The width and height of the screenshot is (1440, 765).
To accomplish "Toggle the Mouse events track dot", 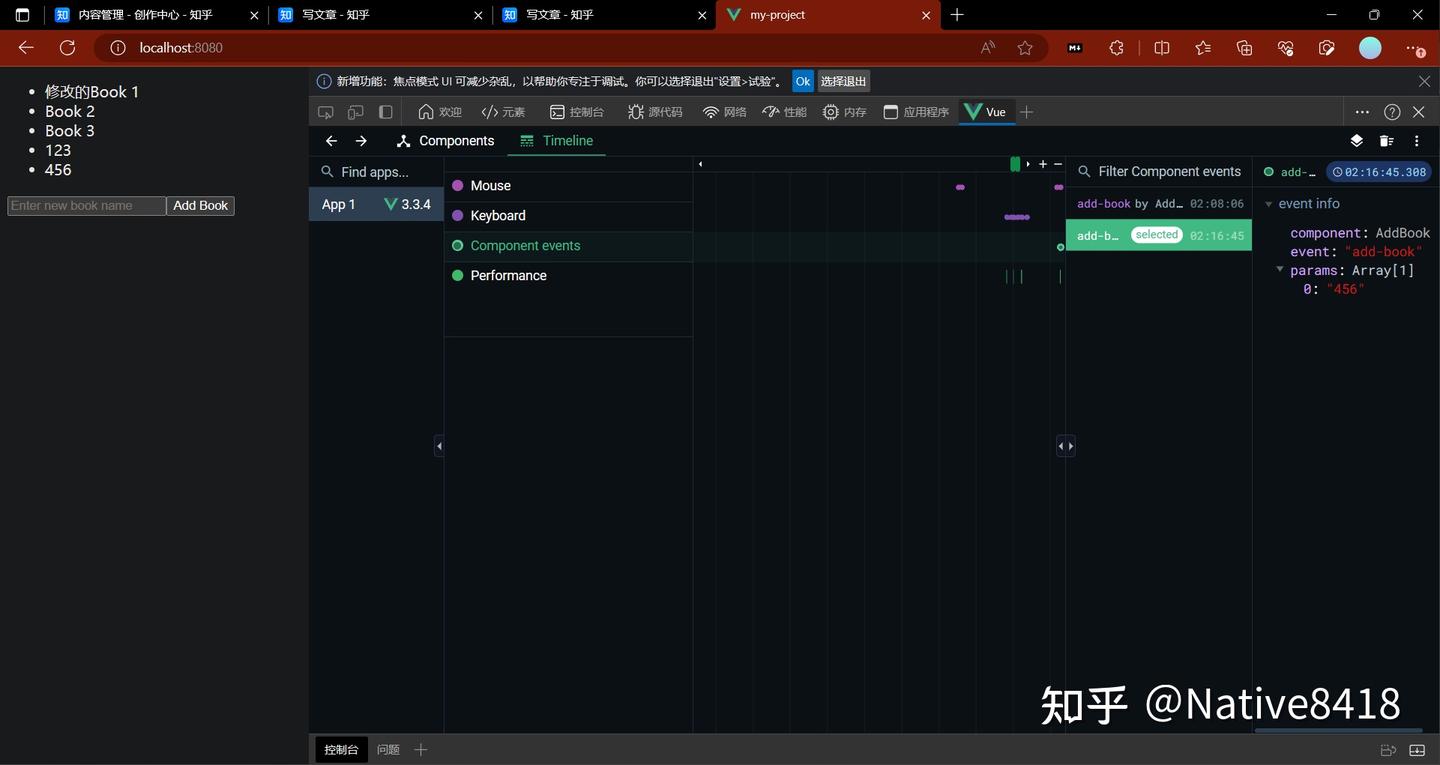I will coord(458,185).
